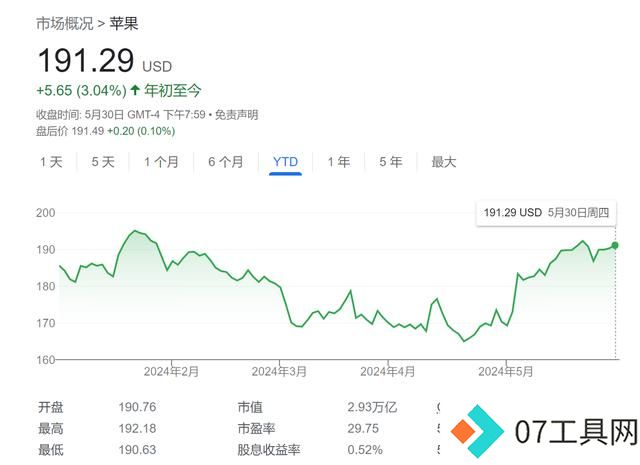Click the 191.29 current price

[86, 60]
